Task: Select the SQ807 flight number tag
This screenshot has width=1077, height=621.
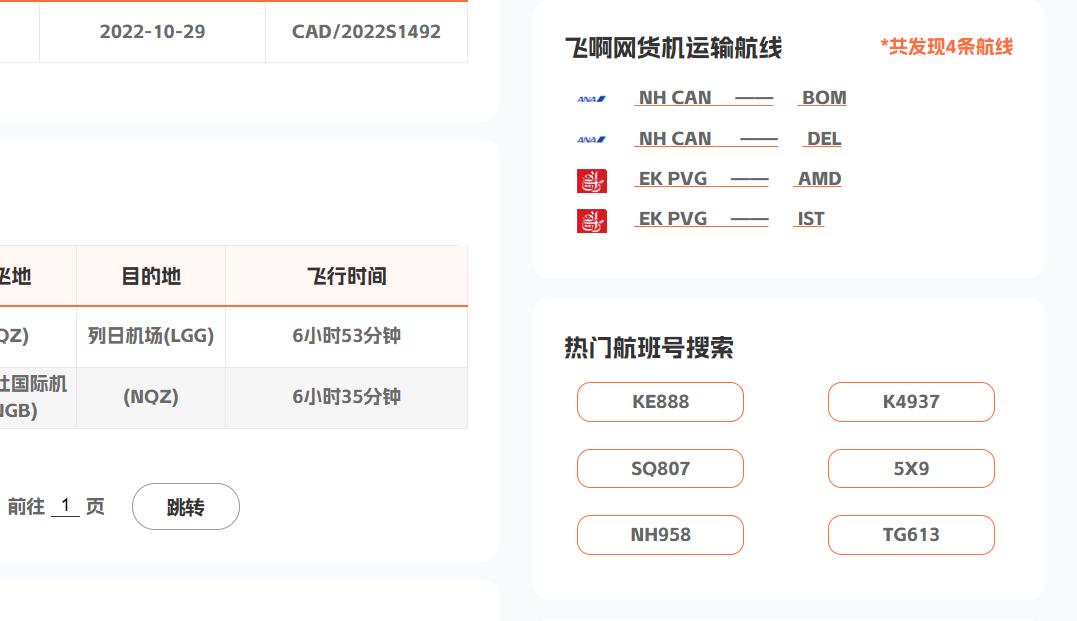Action: [660, 468]
